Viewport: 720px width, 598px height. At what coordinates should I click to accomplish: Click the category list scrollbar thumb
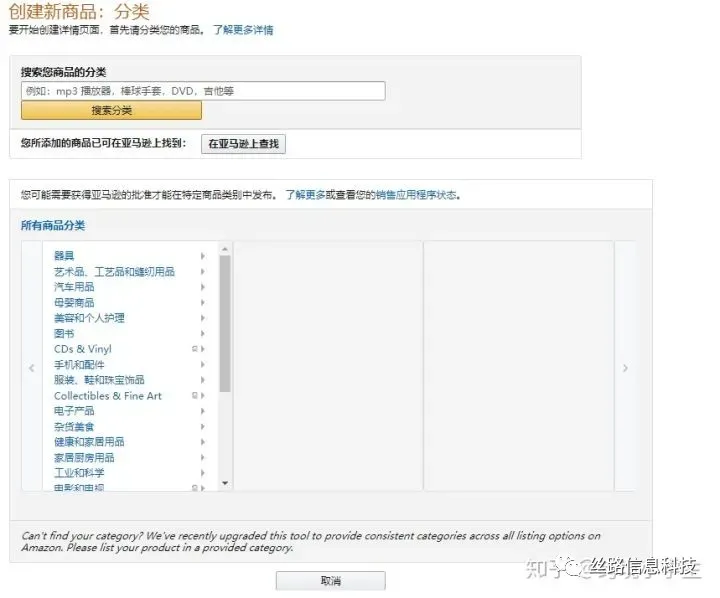pyautogui.click(x=225, y=324)
